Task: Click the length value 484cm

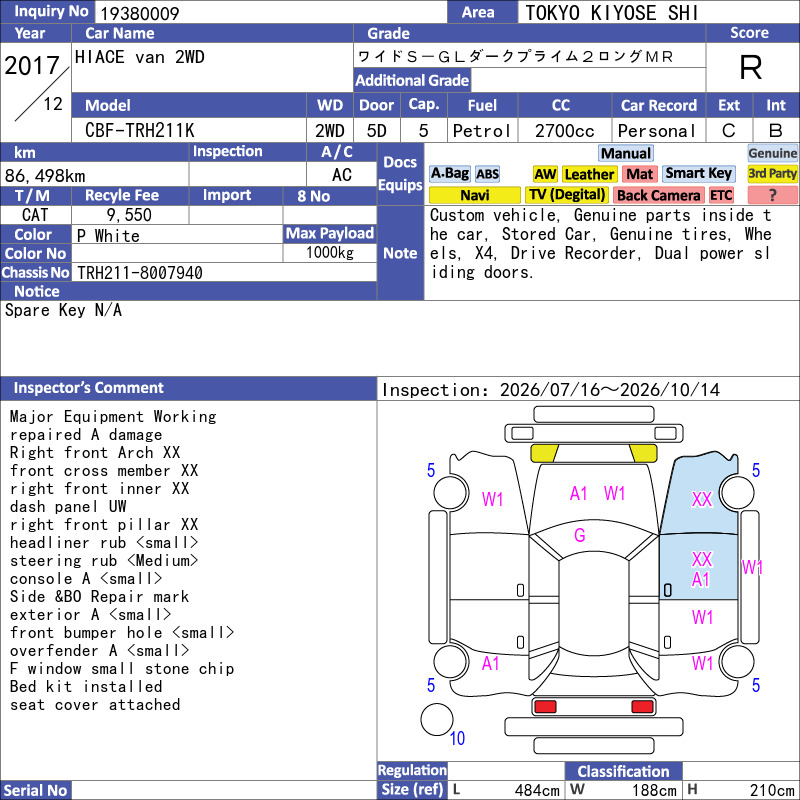Action: pos(537,790)
